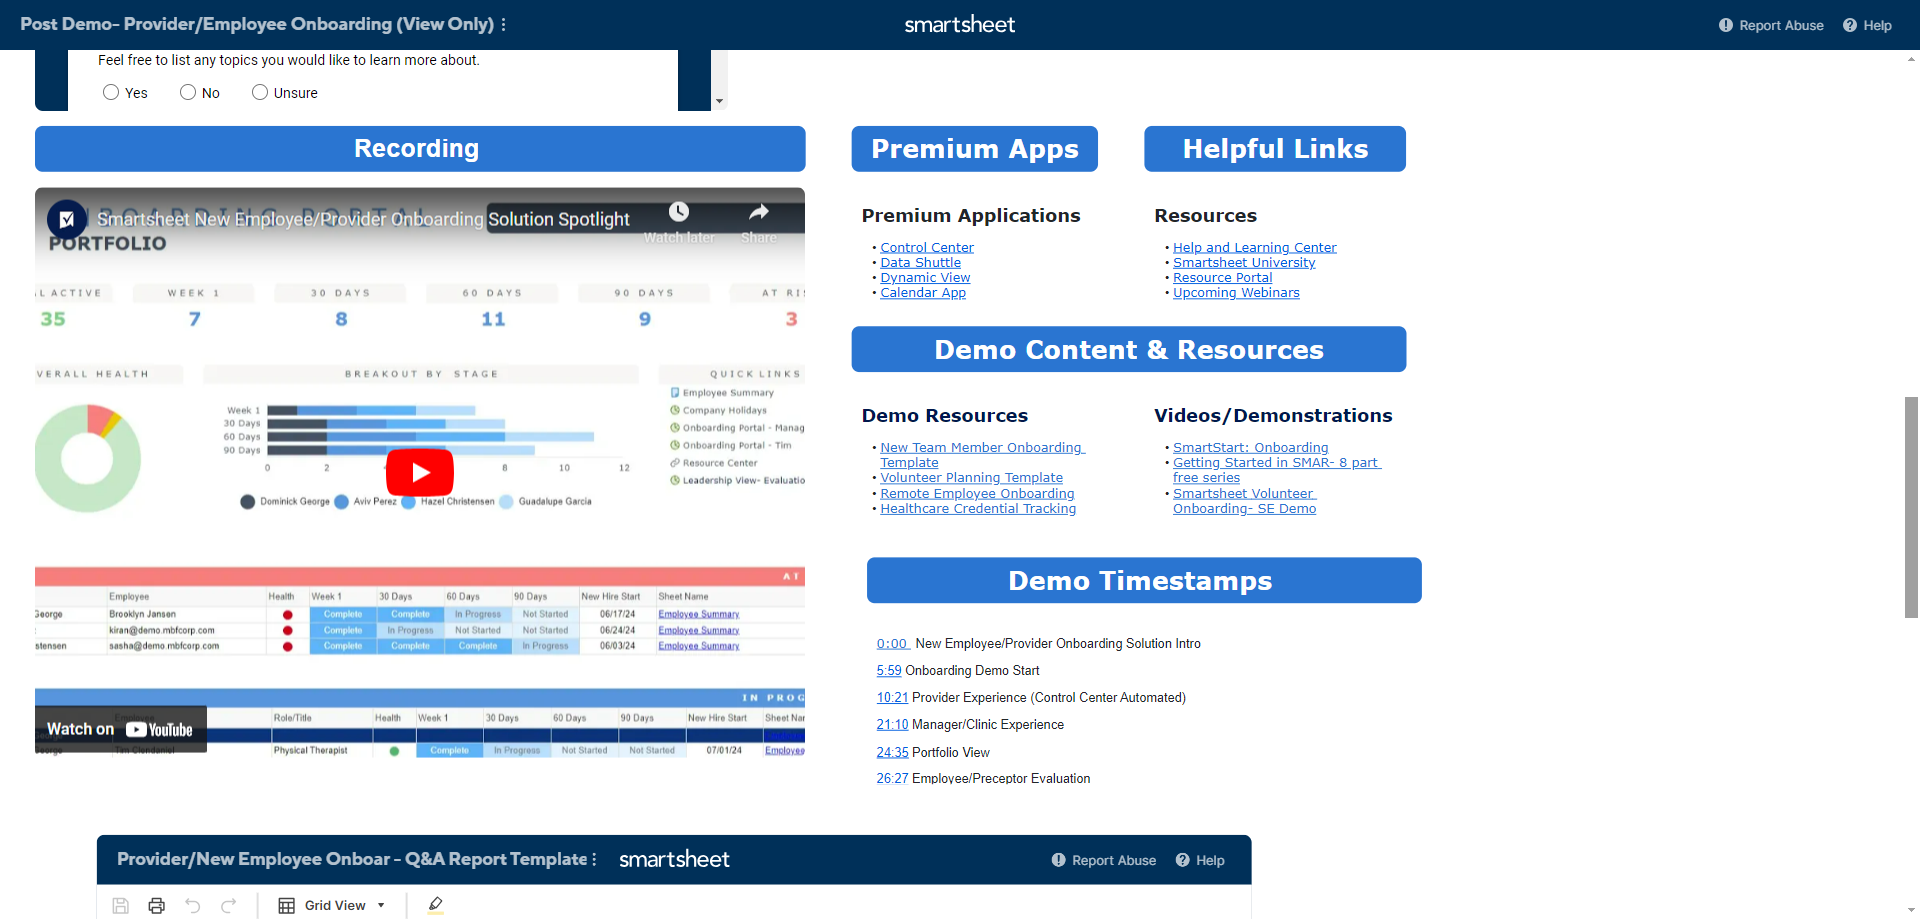Click the Helpful Links header banner
Viewport: 1920px width, 919px height.
[1275, 148]
